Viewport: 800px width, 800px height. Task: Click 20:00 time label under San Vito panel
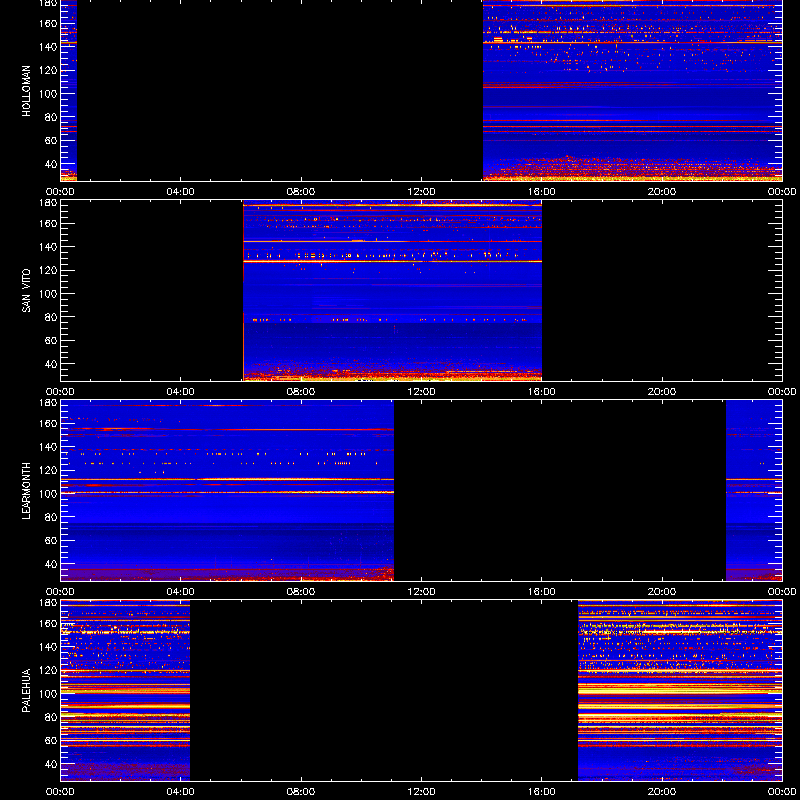pos(662,392)
